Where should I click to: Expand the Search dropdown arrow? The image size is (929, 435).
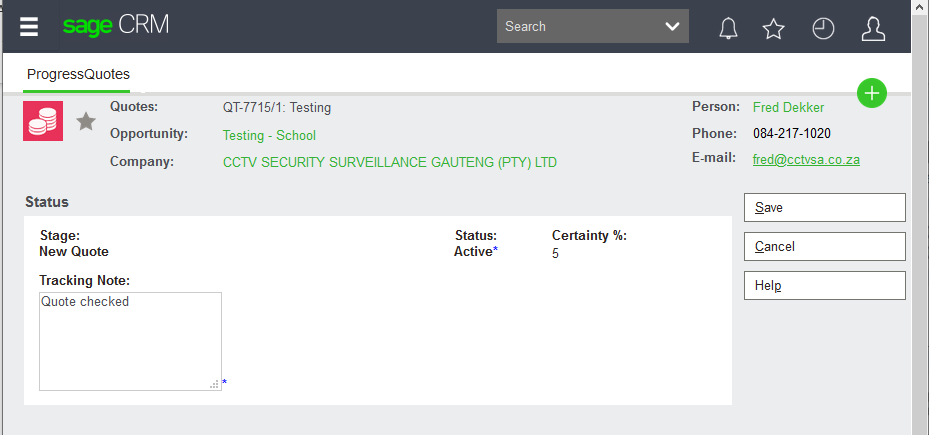coord(673,27)
